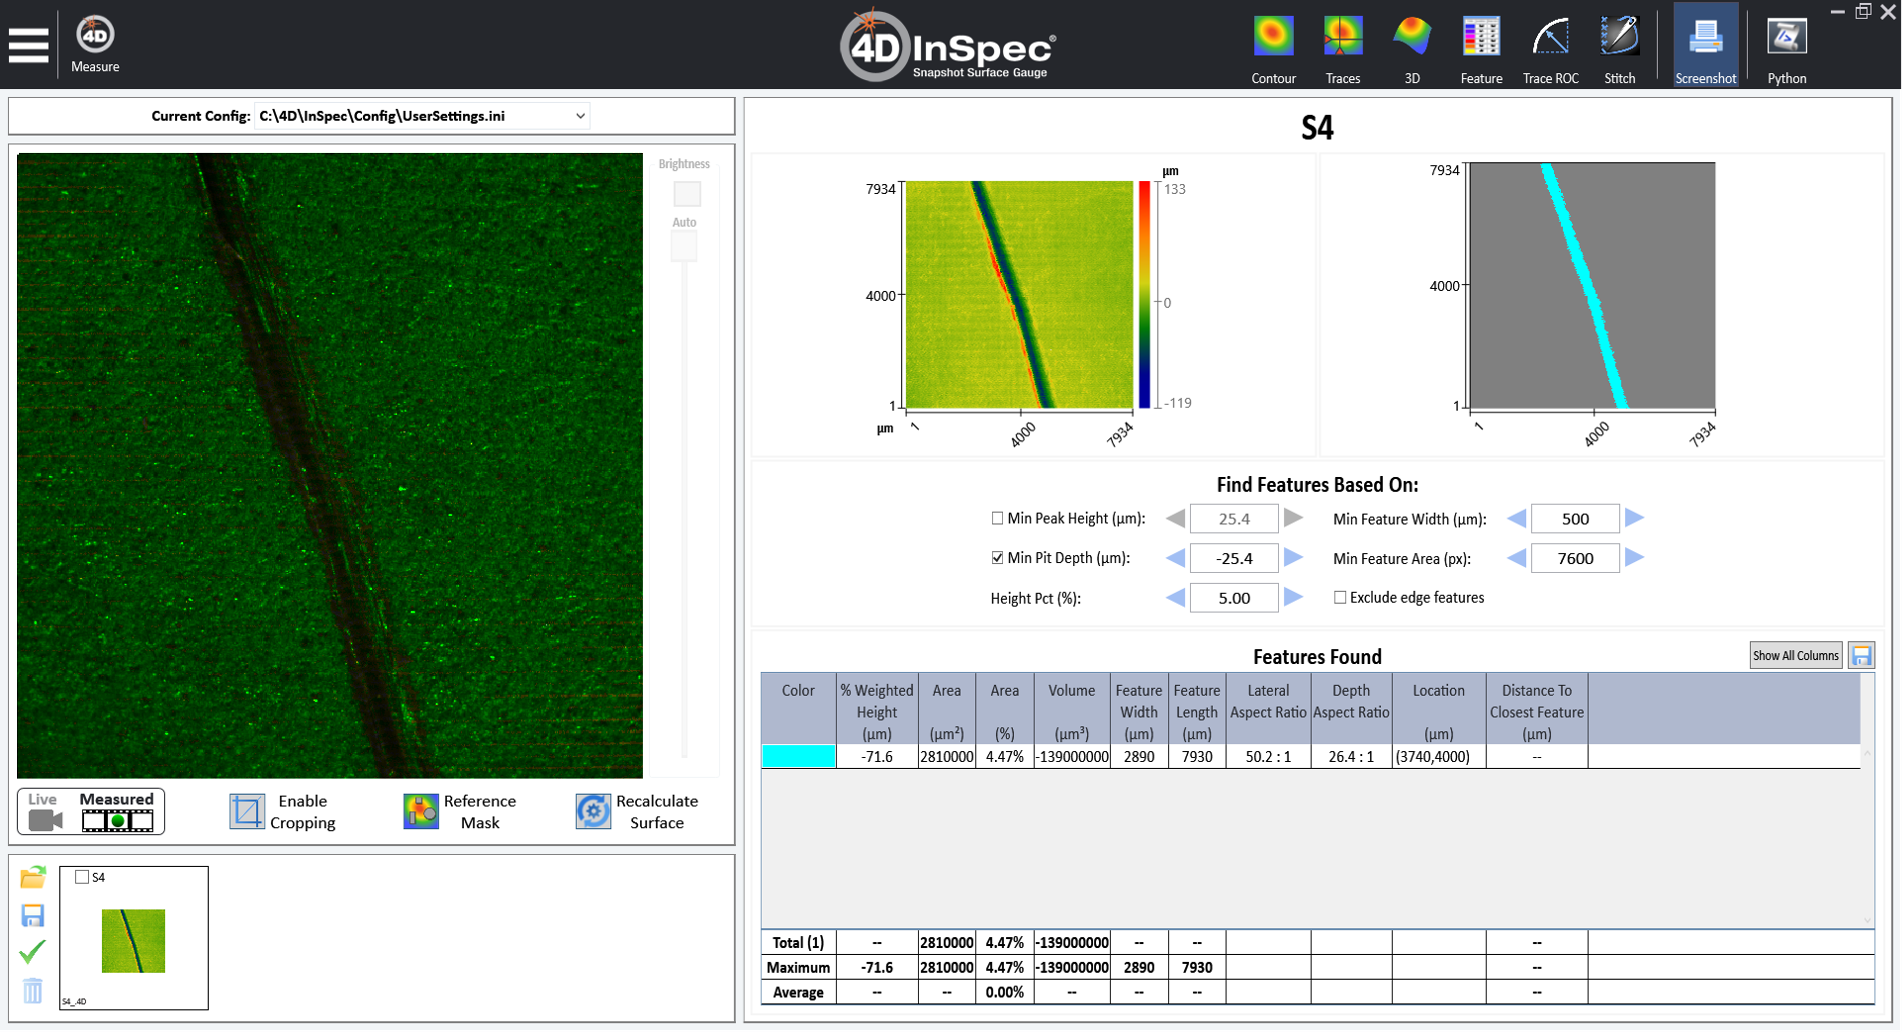The height and width of the screenshot is (1032, 1902).
Task: Click the Show All Columns button
Action: coord(1795,656)
